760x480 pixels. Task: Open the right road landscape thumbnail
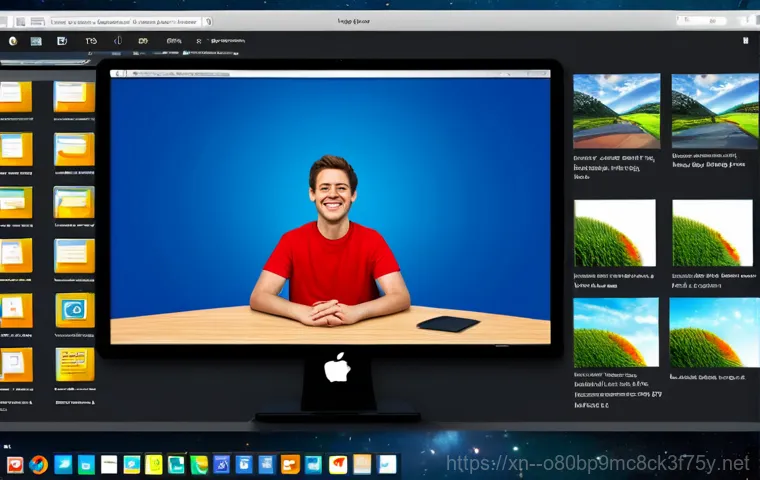tap(715, 111)
